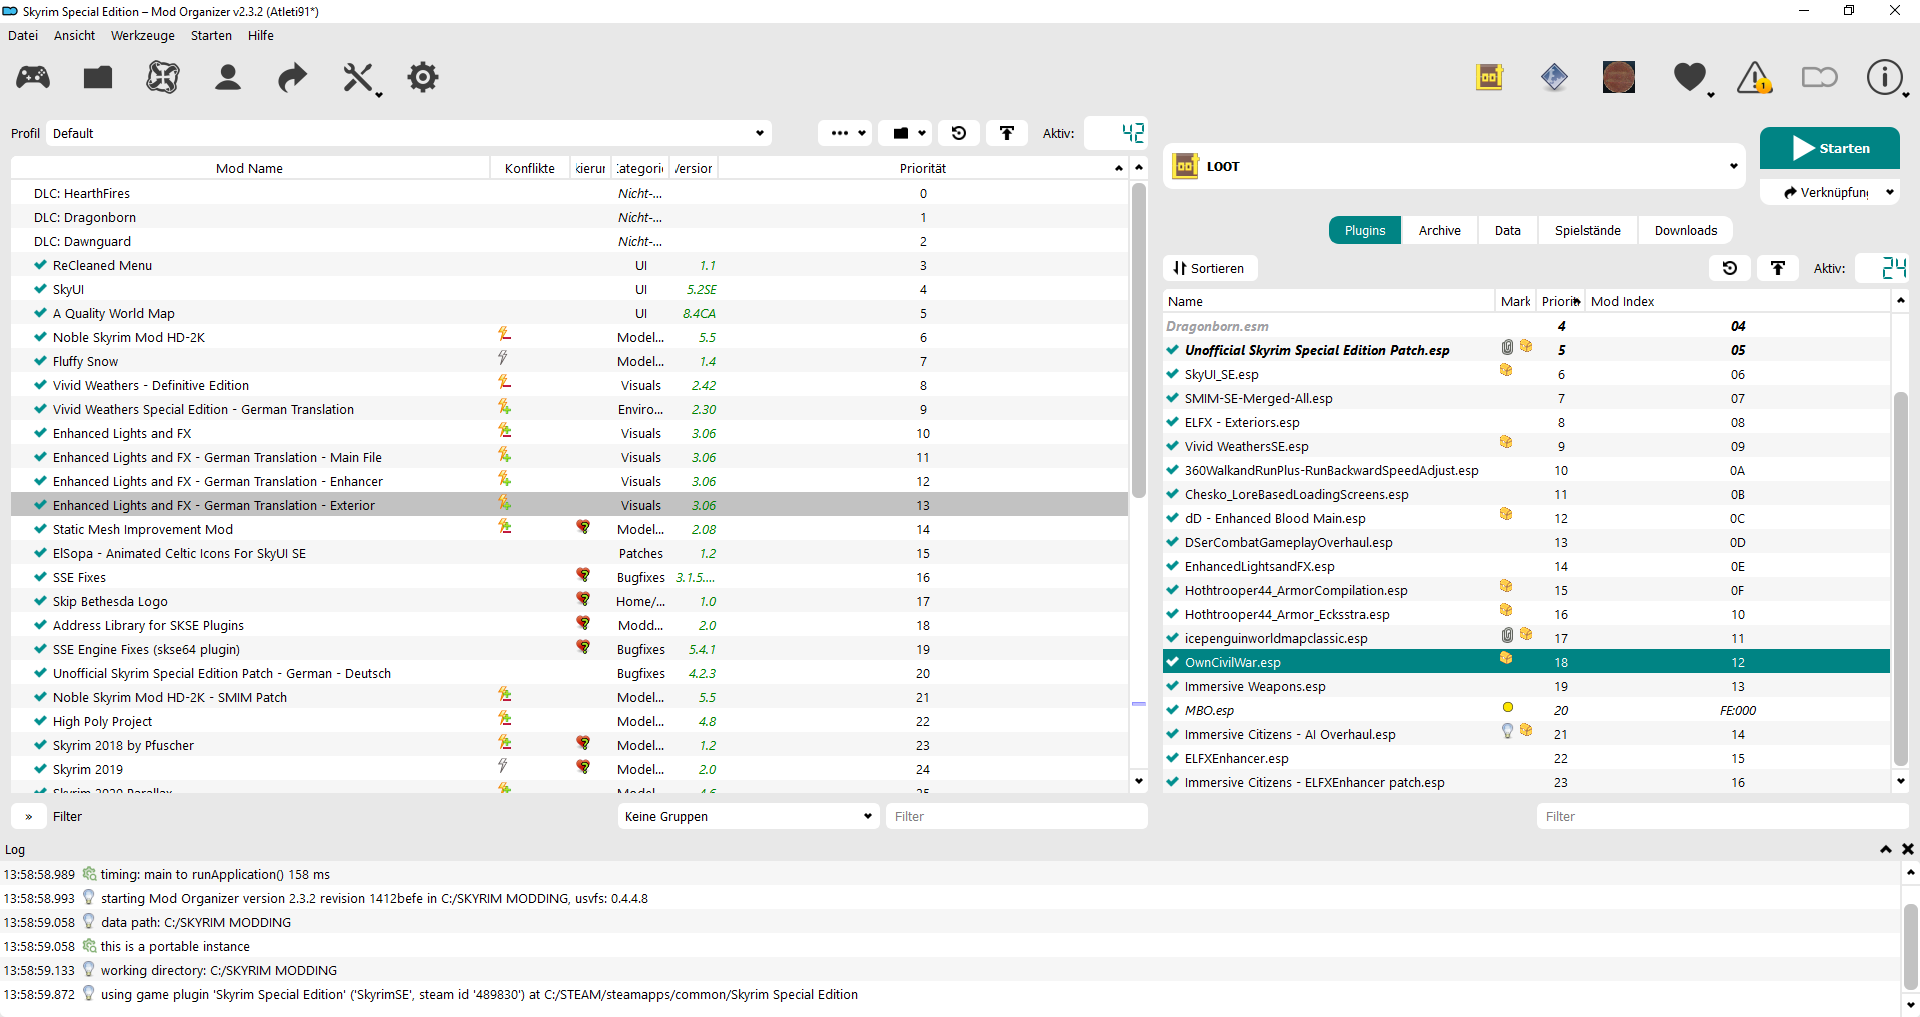Image resolution: width=1920 pixels, height=1017 pixels.
Task: Click the plugin list Filter field
Action: 1720,816
